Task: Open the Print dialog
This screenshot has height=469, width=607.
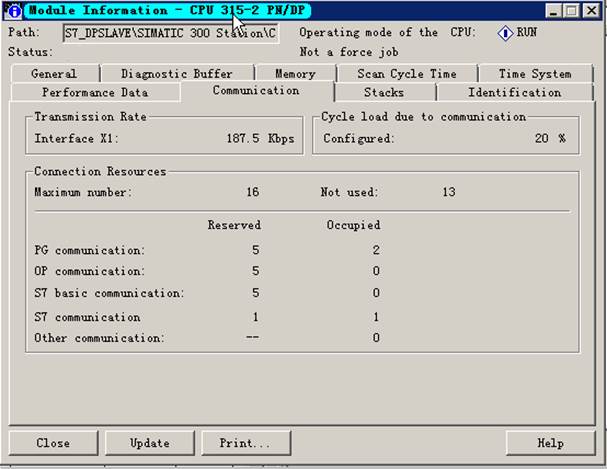Action: pyautogui.click(x=245, y=443)
